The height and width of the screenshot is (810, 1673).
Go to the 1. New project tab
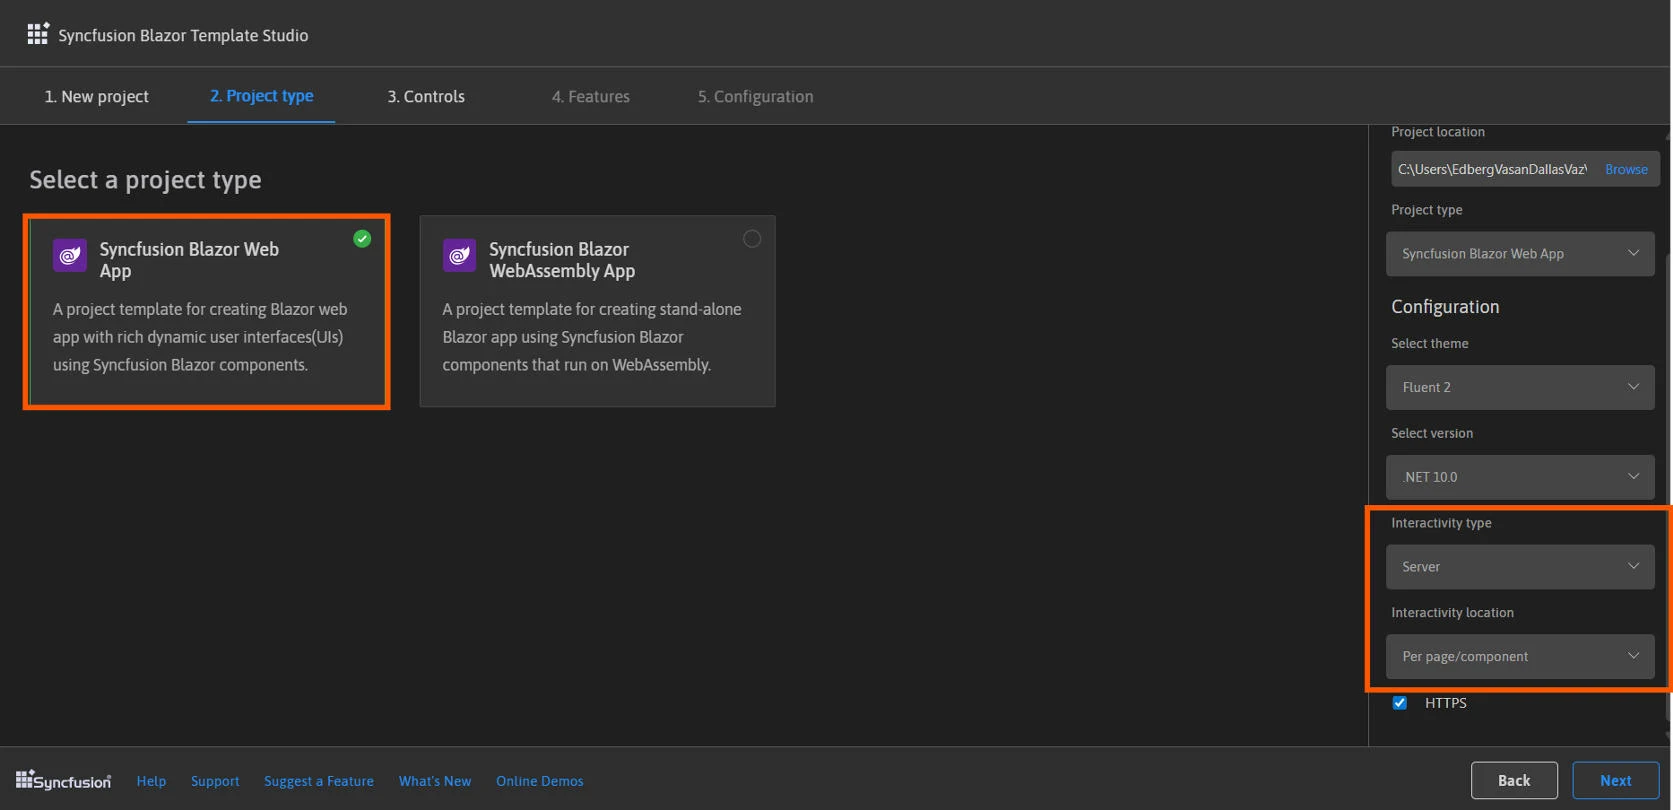tap(97, 96)
